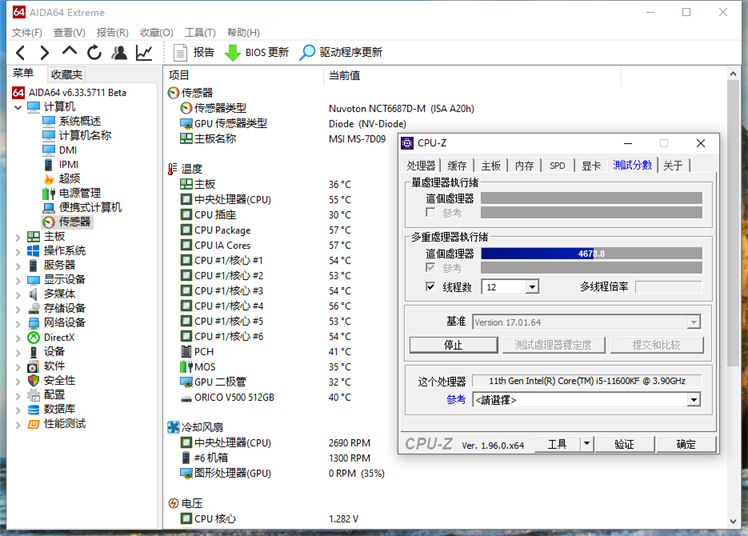748x536 pixels.
Task: Open the 线程数 thread count dropdown
Action: point(532,287)
